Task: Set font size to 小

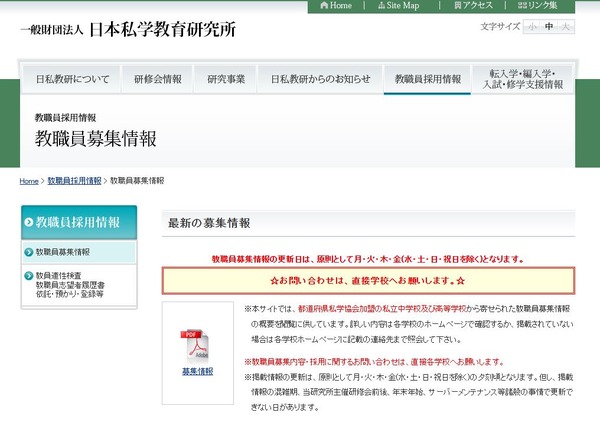Action: pos(533,27)
